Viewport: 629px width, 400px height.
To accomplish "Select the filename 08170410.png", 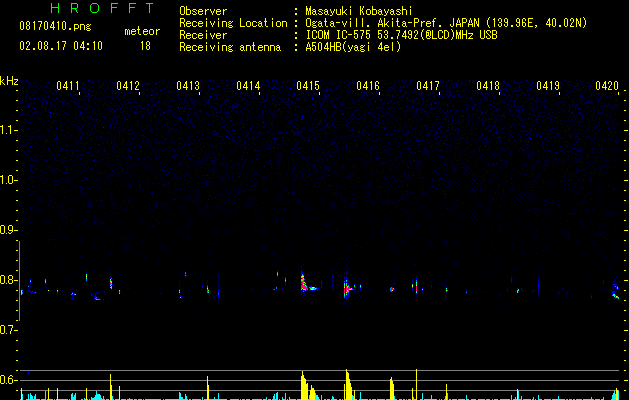I will [x=55, y=27].
